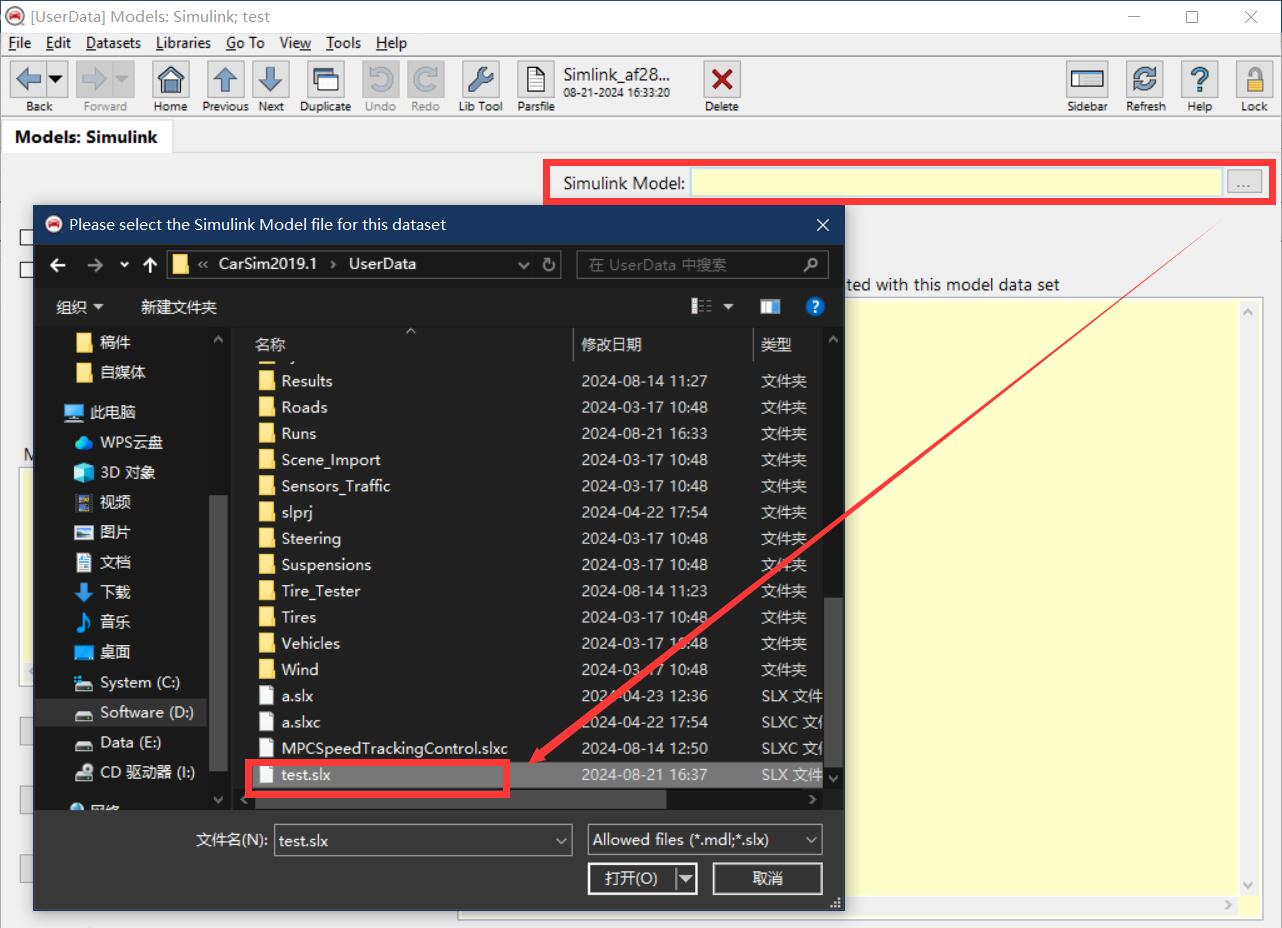Image resolution: width=1282 pixels, height=928 pixels.
Task: Open the Libraries menu
Action: (x=183, y=43)
